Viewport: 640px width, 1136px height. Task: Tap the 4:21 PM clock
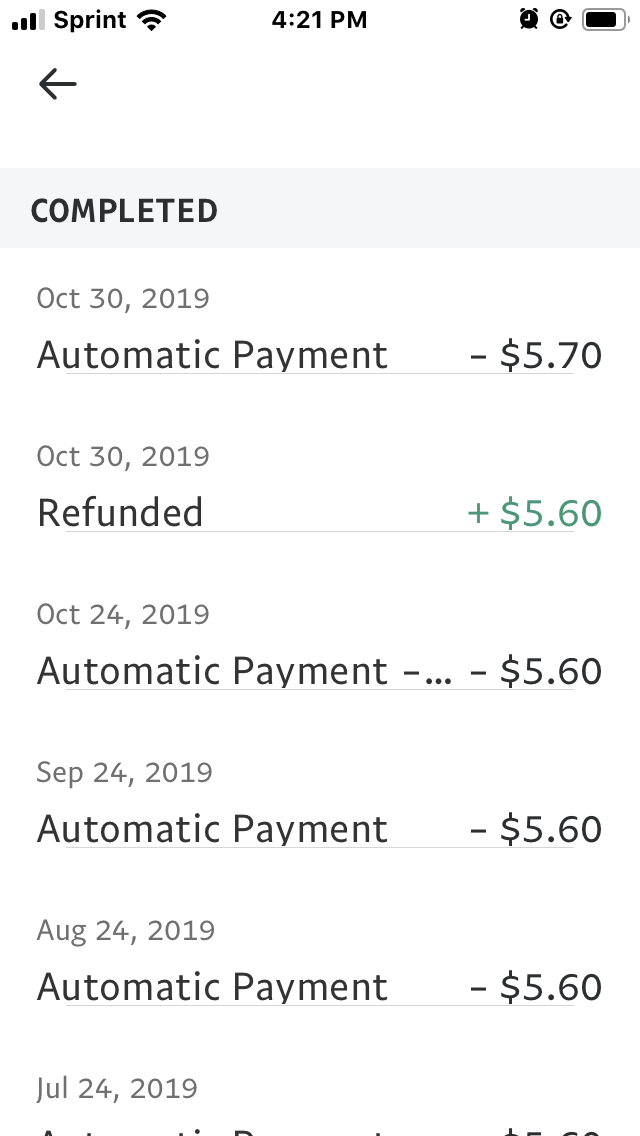[x=320, y=20]
